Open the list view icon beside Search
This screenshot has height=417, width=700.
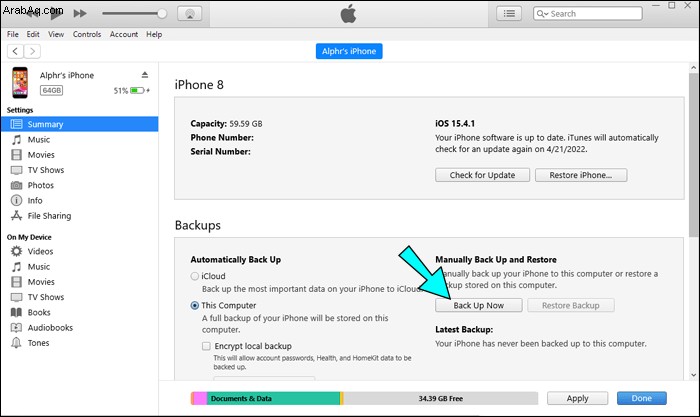[x=509, y=14]
